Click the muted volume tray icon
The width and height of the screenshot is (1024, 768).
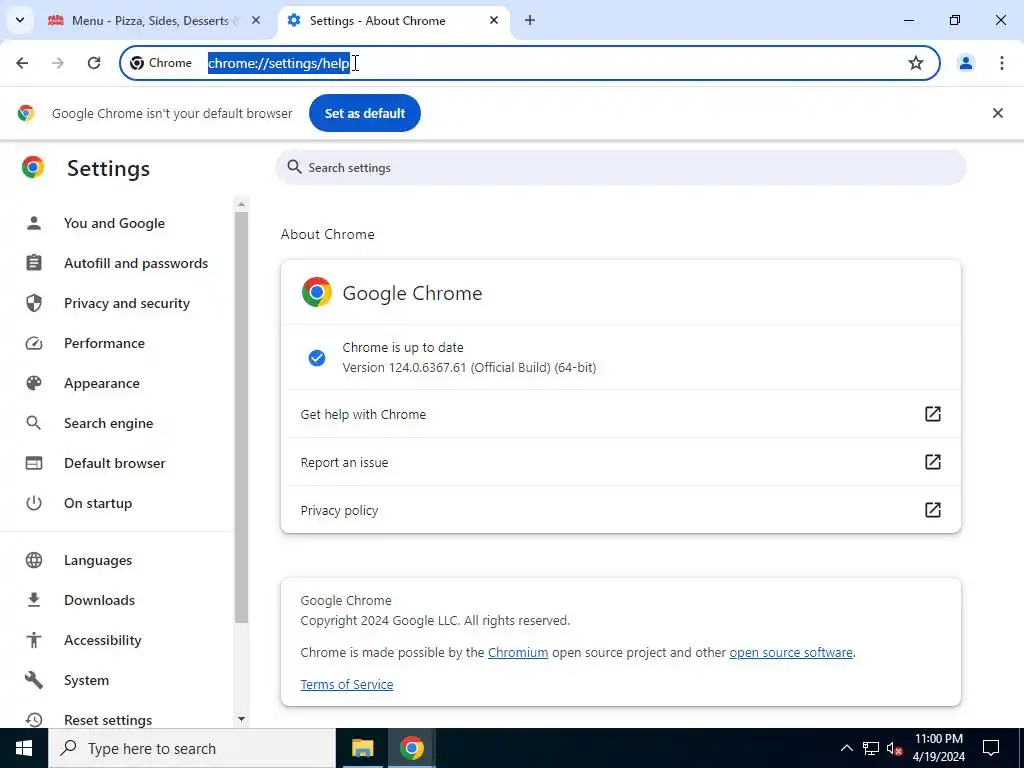(894, 748)
